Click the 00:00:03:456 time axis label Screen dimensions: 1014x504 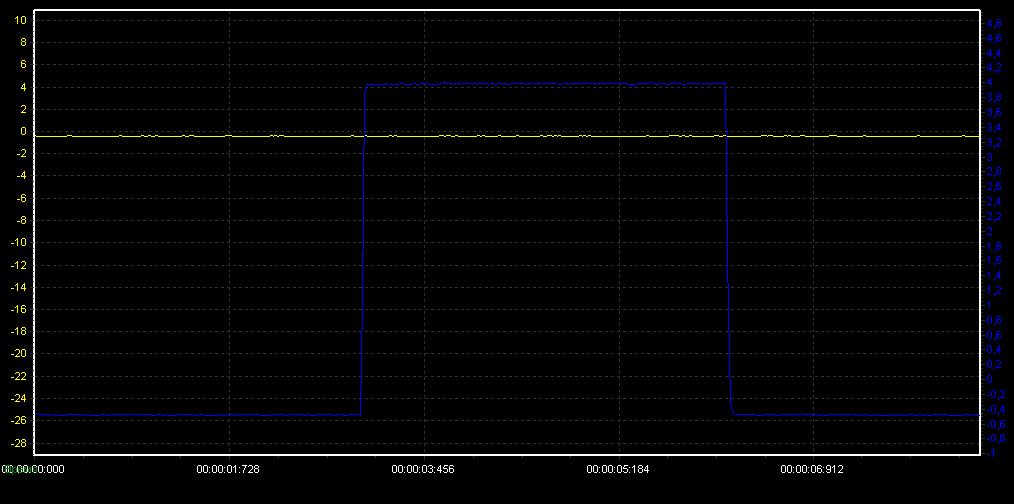coord(422,468)
